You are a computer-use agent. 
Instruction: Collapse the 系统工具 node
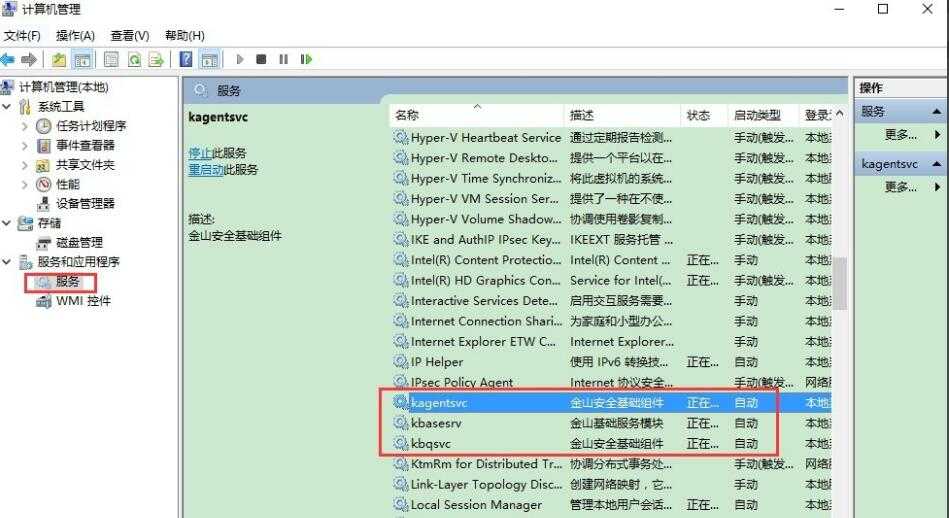coord(7,107)
